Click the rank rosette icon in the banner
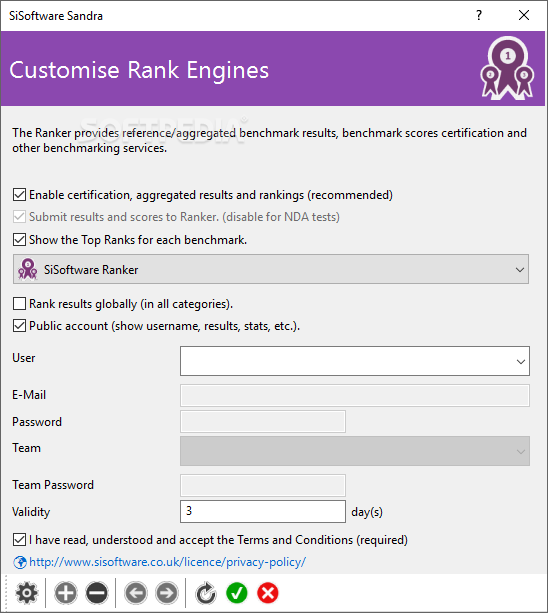The height and width of the screenshot is (613, 548). point(507,68)
